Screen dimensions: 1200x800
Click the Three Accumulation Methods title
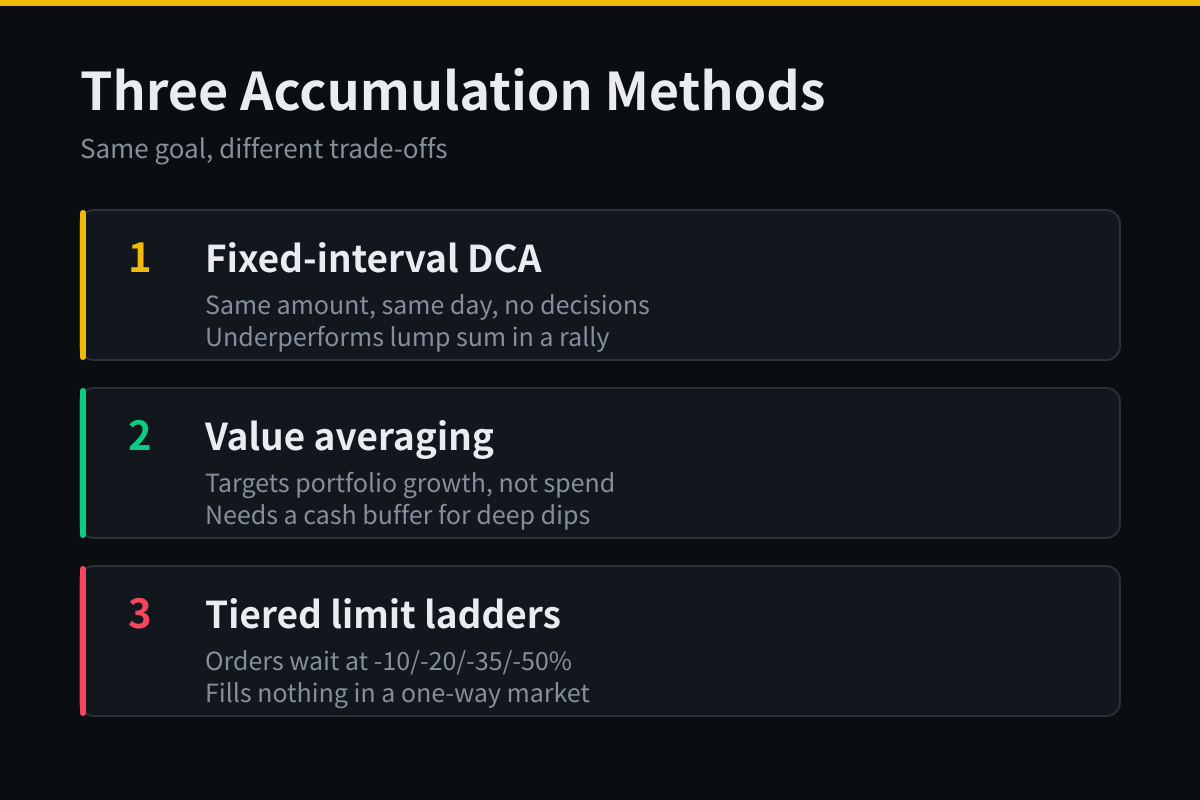452,91
